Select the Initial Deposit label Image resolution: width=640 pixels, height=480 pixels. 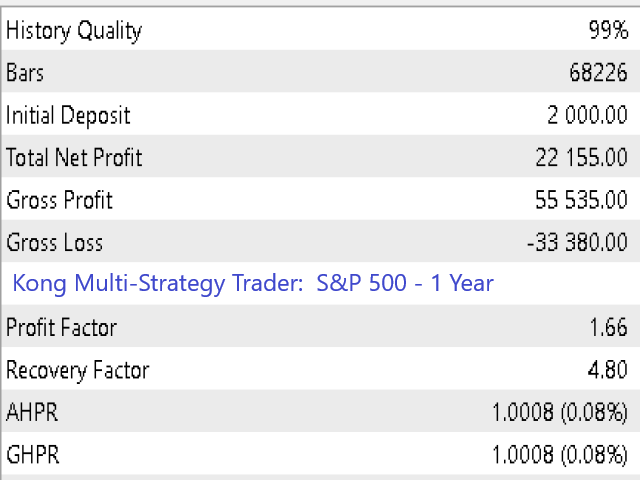[x=68, y=116]
